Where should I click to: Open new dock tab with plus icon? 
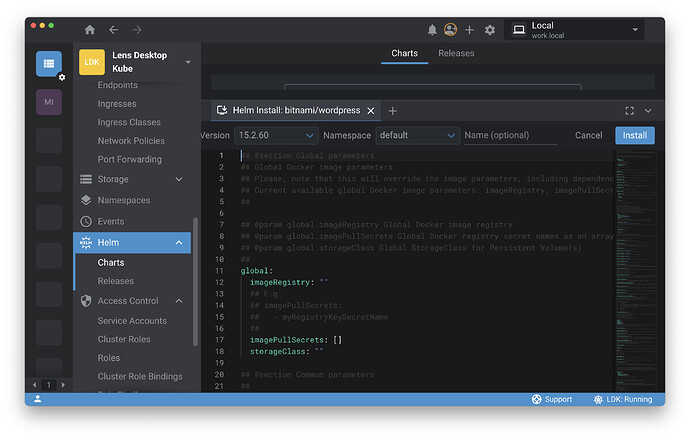point(393,111)
